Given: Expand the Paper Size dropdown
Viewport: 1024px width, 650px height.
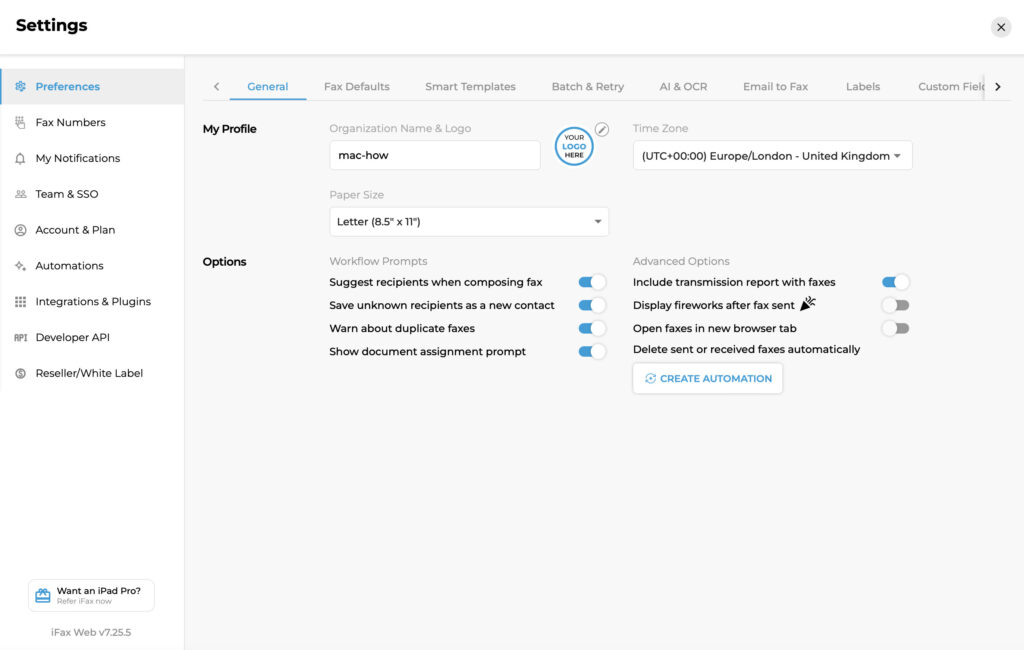Looking at the screenshot, I should point(468,222).
